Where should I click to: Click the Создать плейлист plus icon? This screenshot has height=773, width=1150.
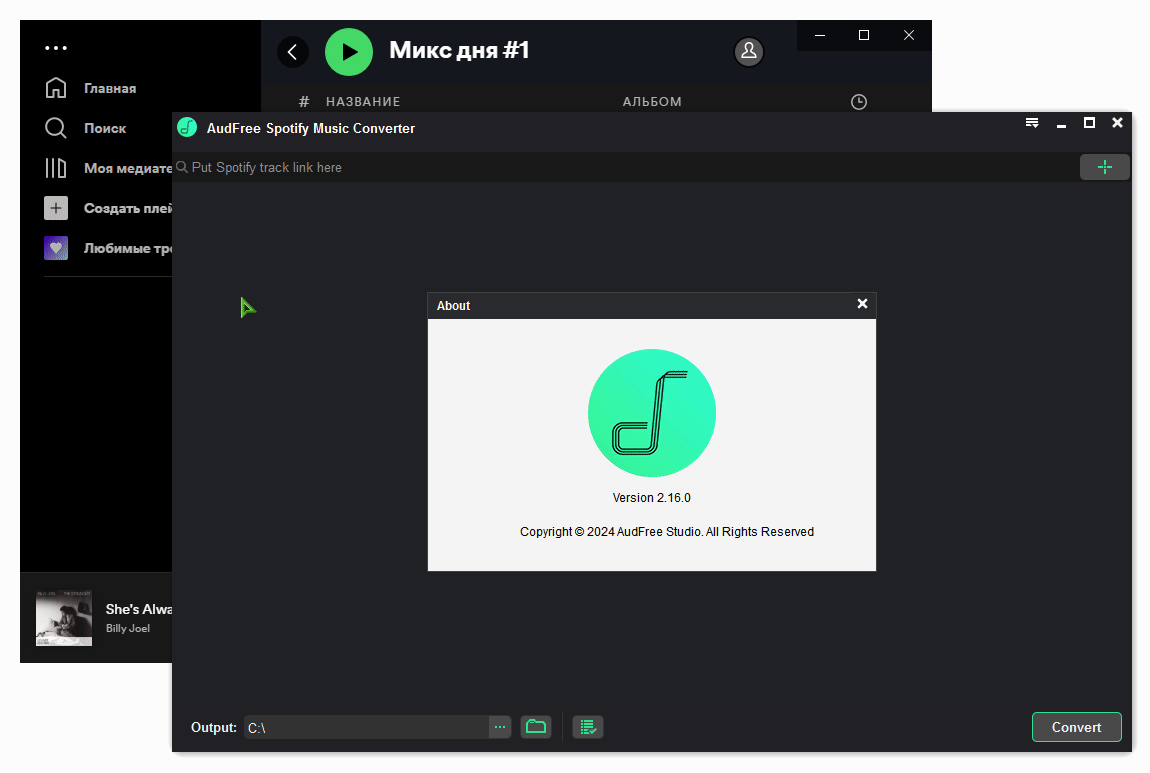[x=56, y=208]
